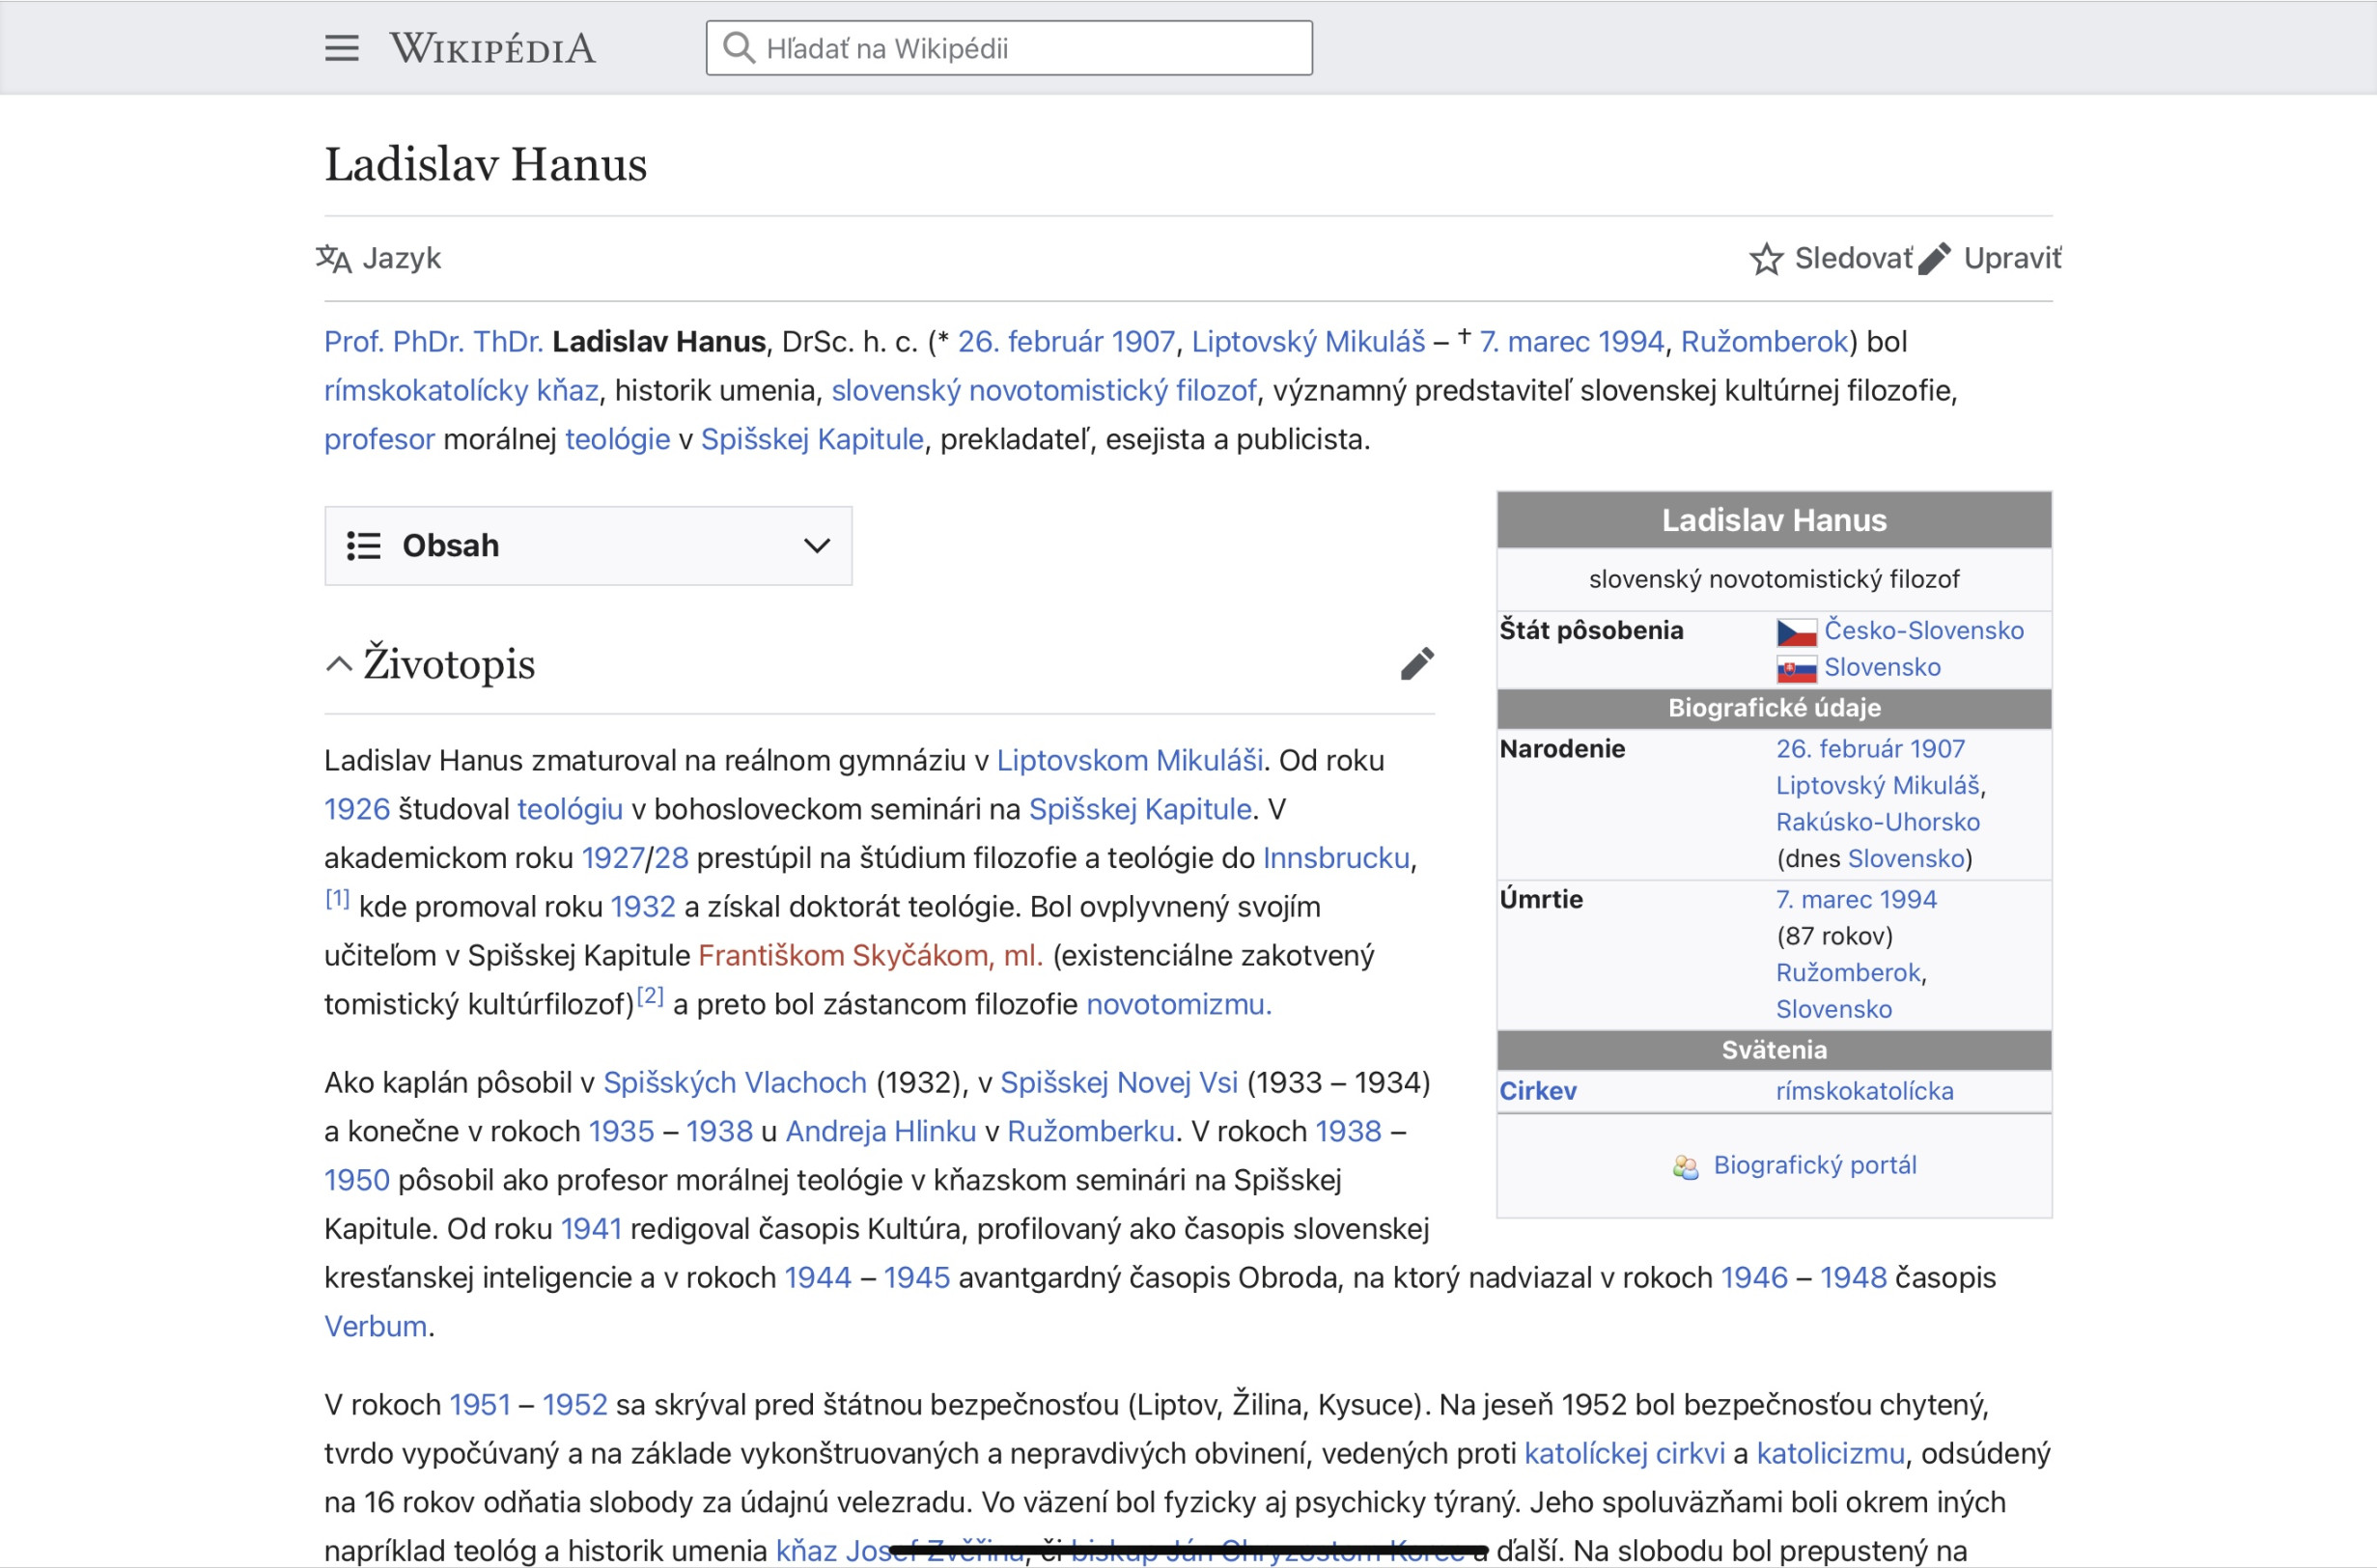Open the Cirkev infobox label link
This screenshot has height=1568, width=2377.
pos(1537,1091)
